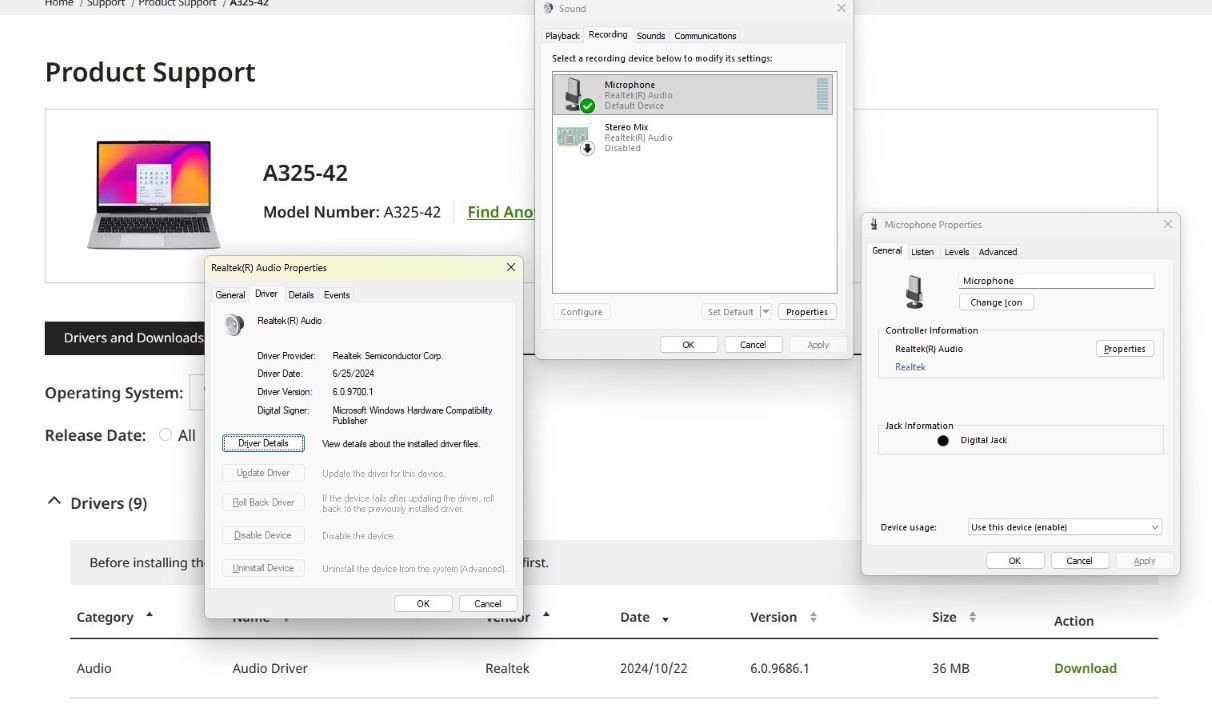Click the 2024/10/22 date cell
1212x705 pixels.
pos(654,668)
